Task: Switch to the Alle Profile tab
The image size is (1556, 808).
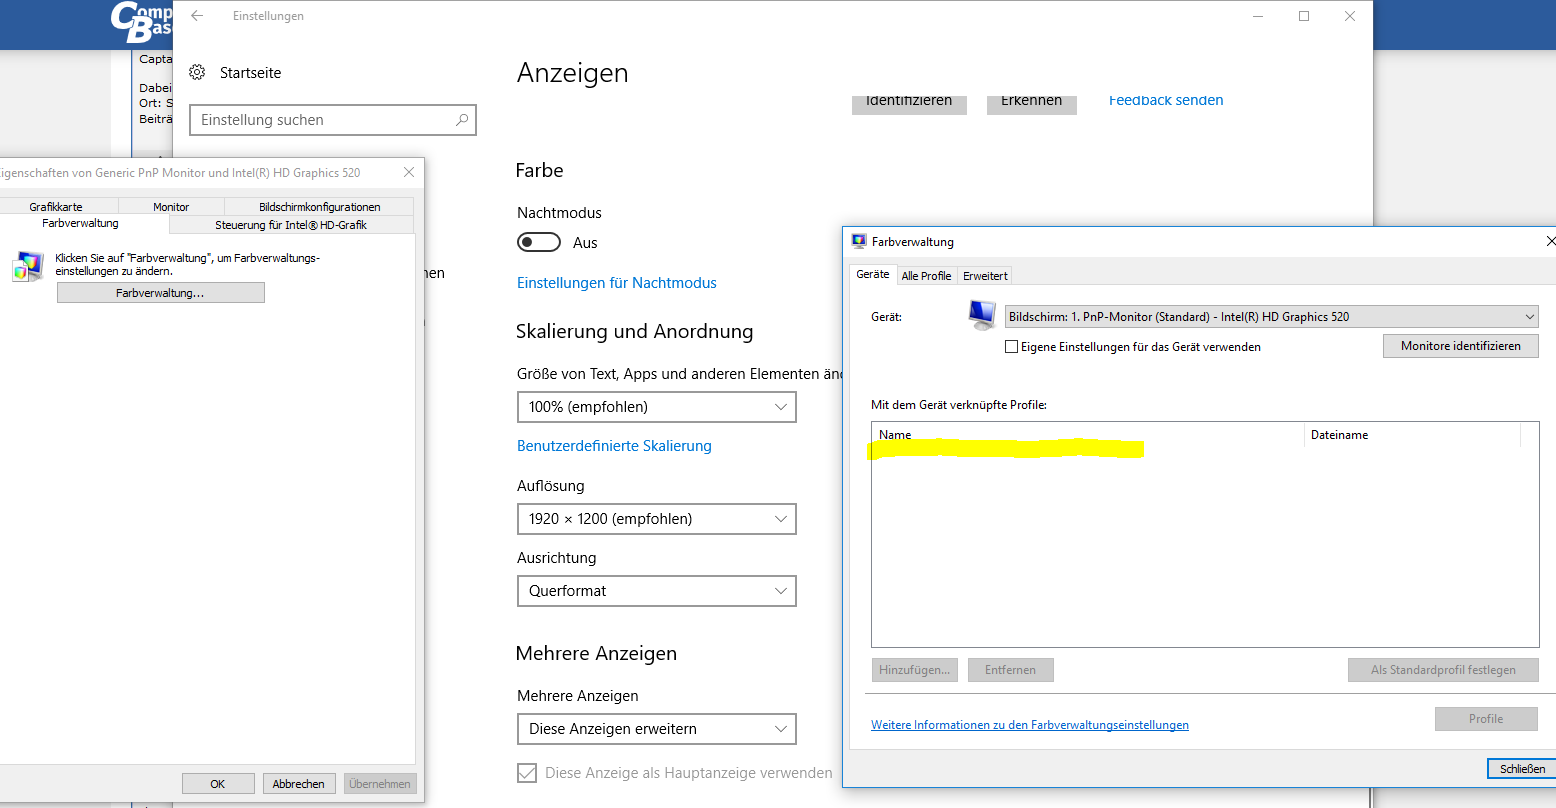Action: [x=926, y=276]
